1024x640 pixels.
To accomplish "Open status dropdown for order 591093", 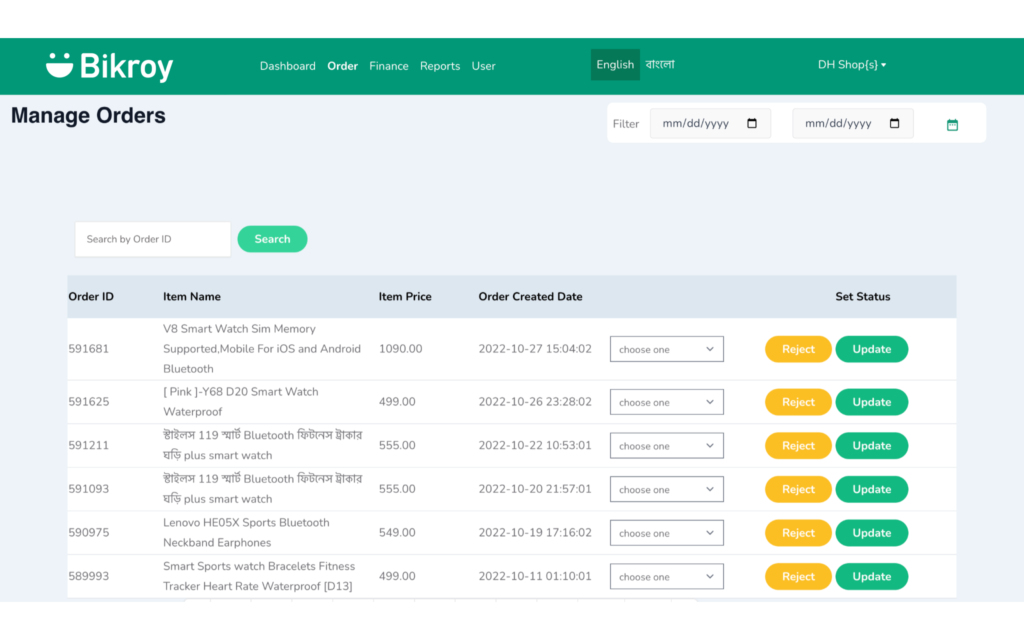I will click(667, 490).
